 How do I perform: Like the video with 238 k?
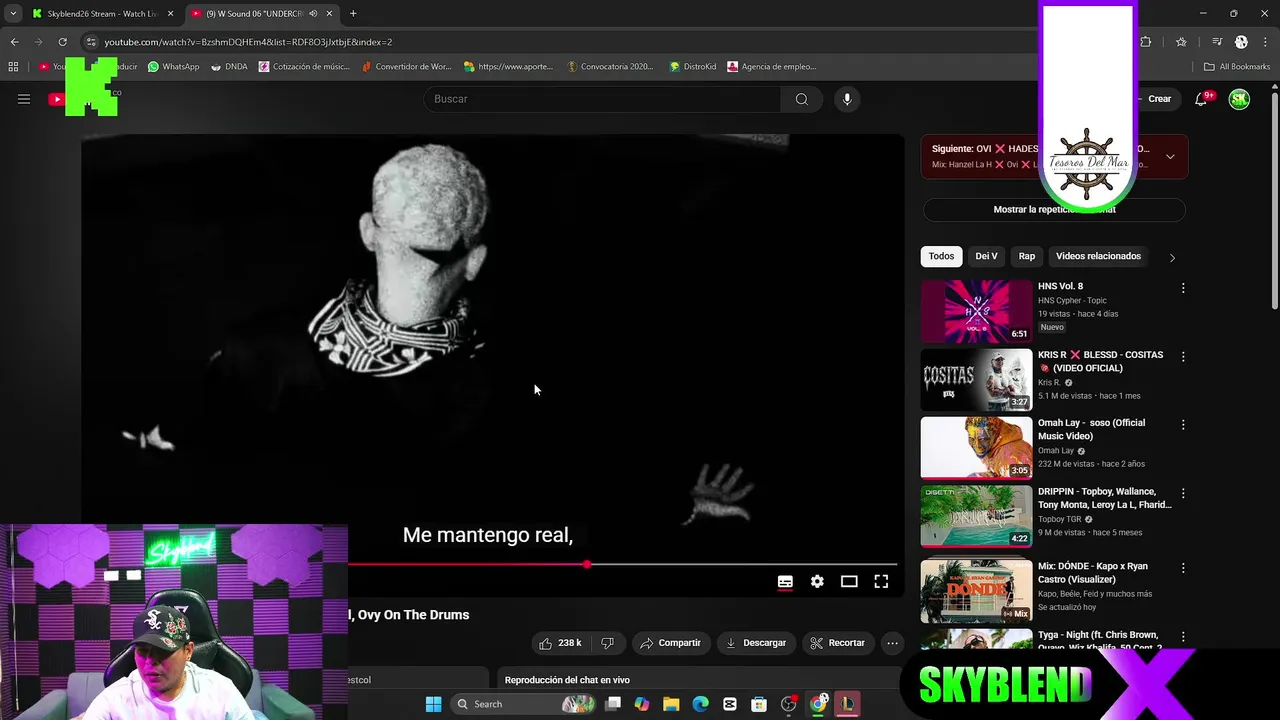[x=560, y=643]
